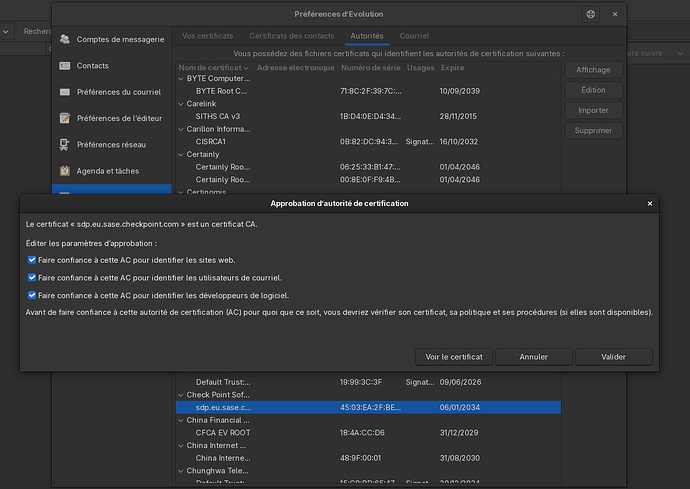Screen dimensions: 690x489
Task: Open Préférences du courriel via its icon
Action: point(65,92)
